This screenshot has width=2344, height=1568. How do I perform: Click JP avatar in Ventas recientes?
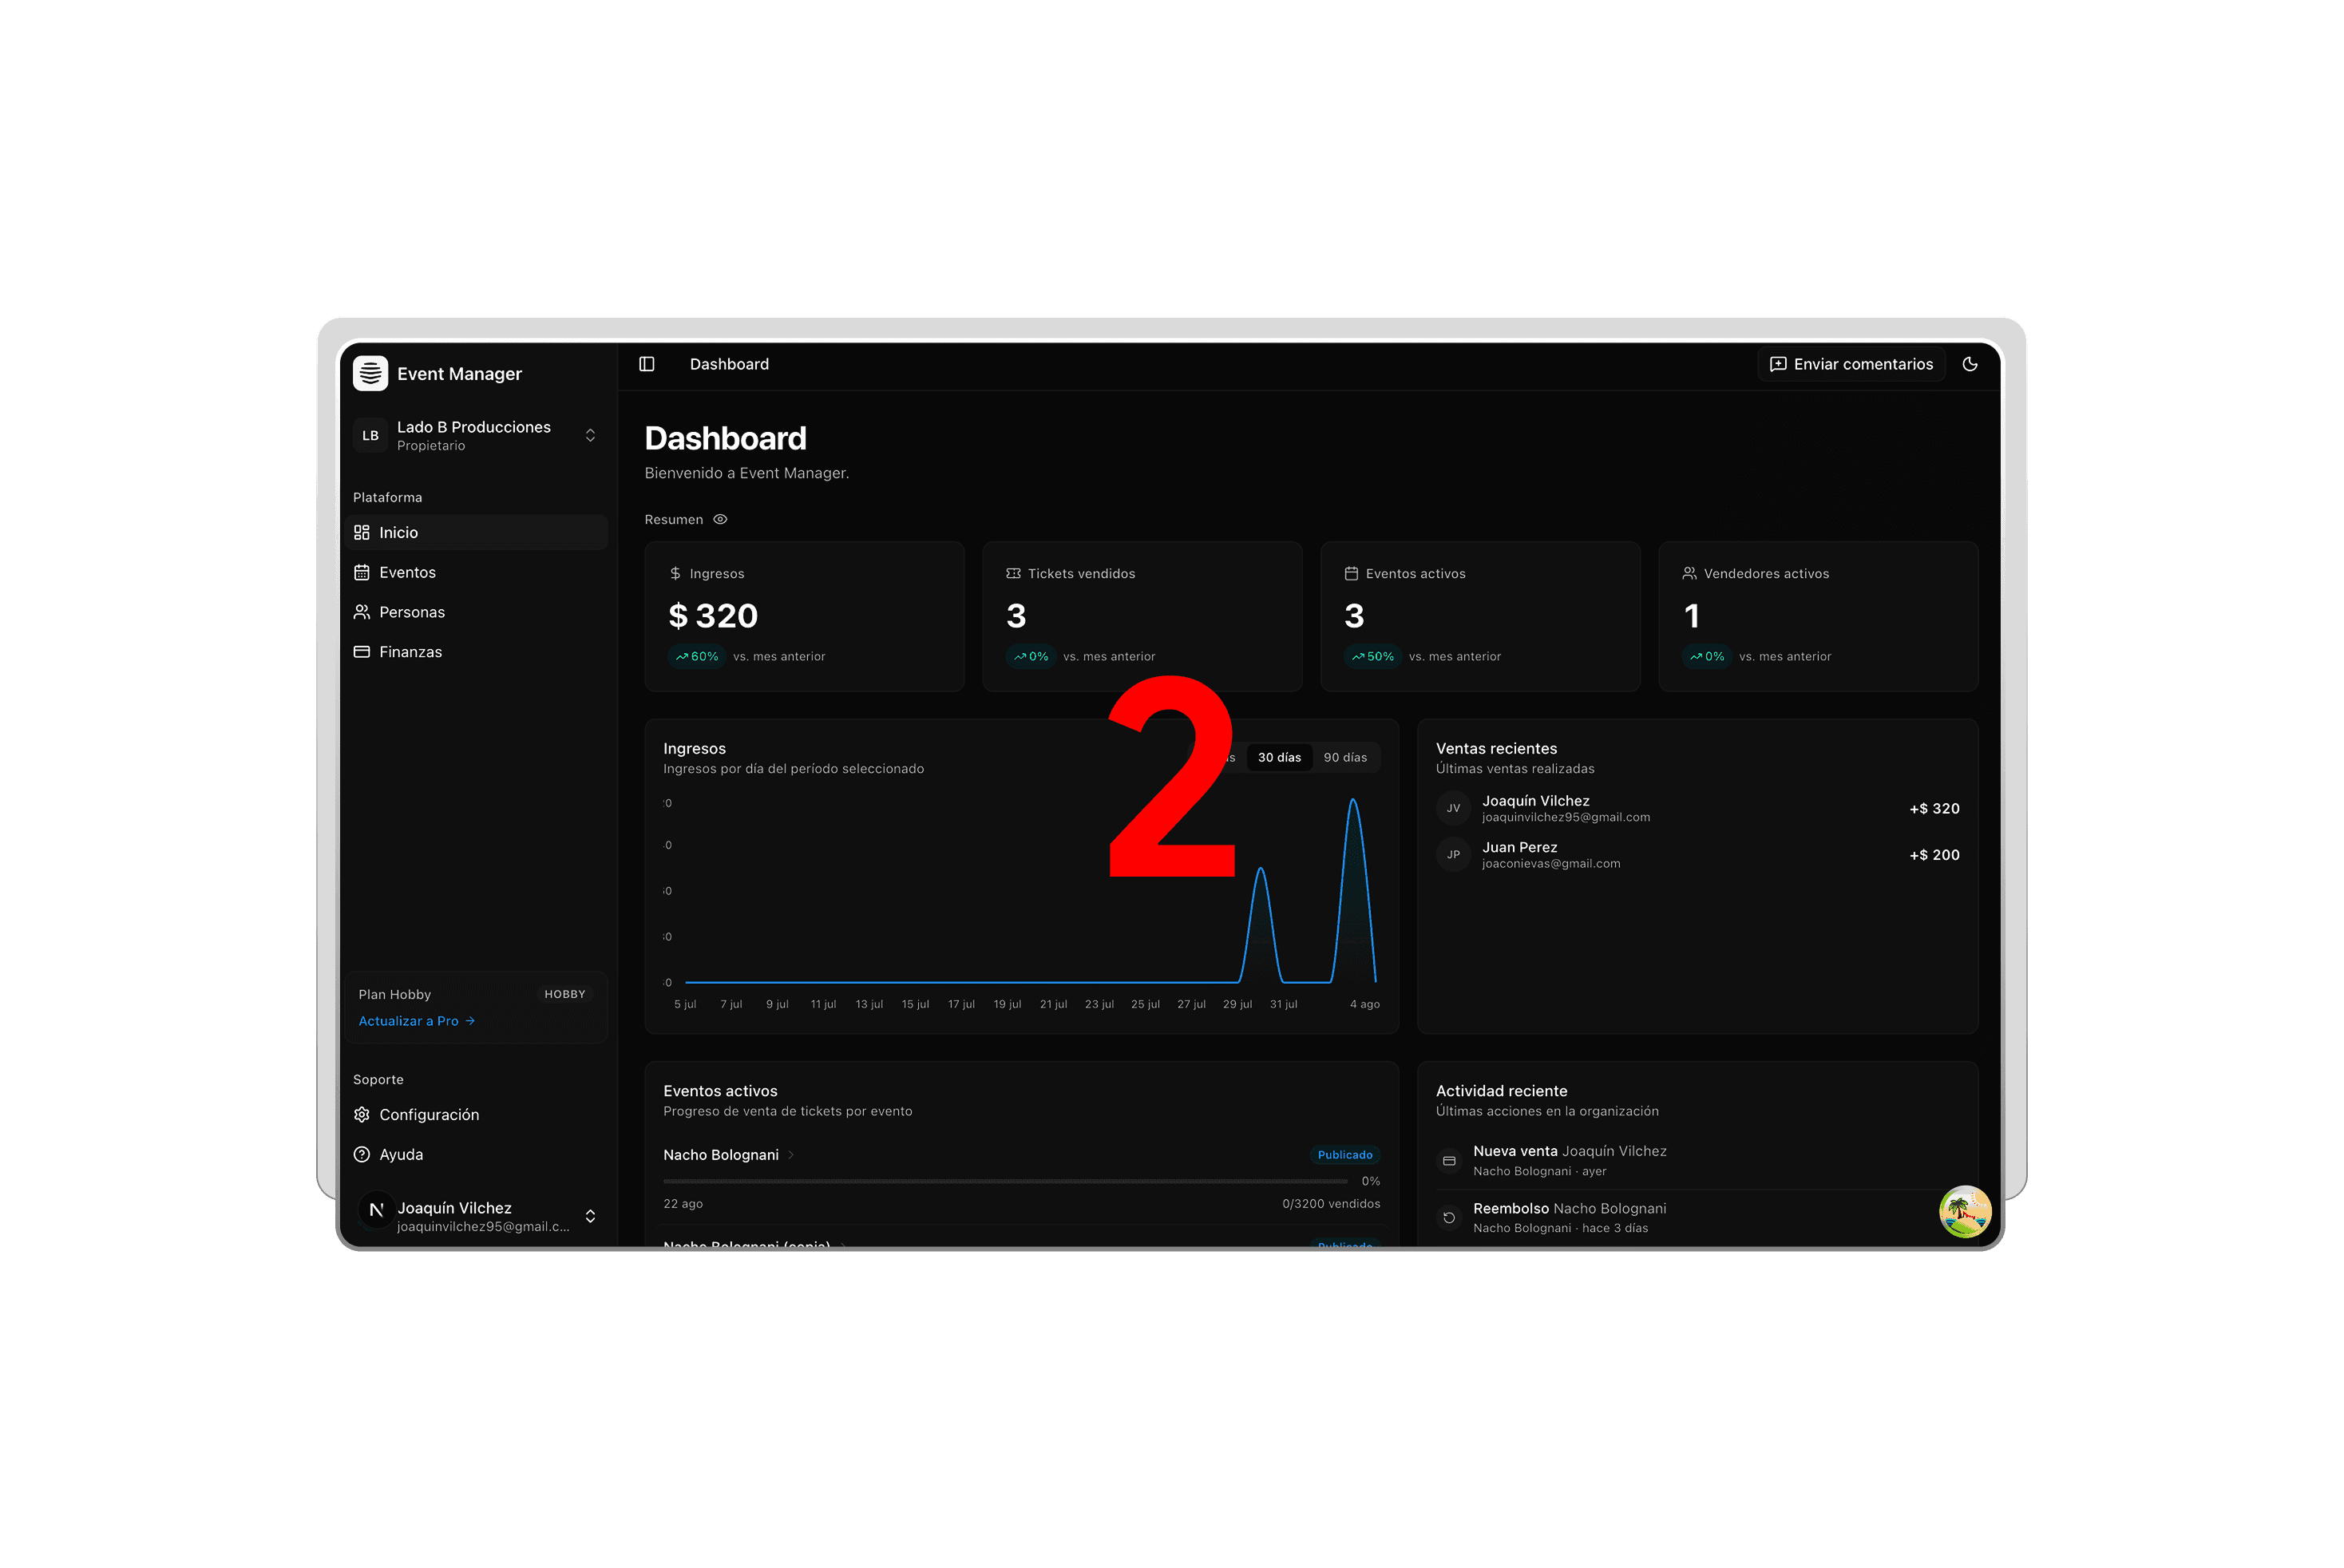(x=1453, y=854)
